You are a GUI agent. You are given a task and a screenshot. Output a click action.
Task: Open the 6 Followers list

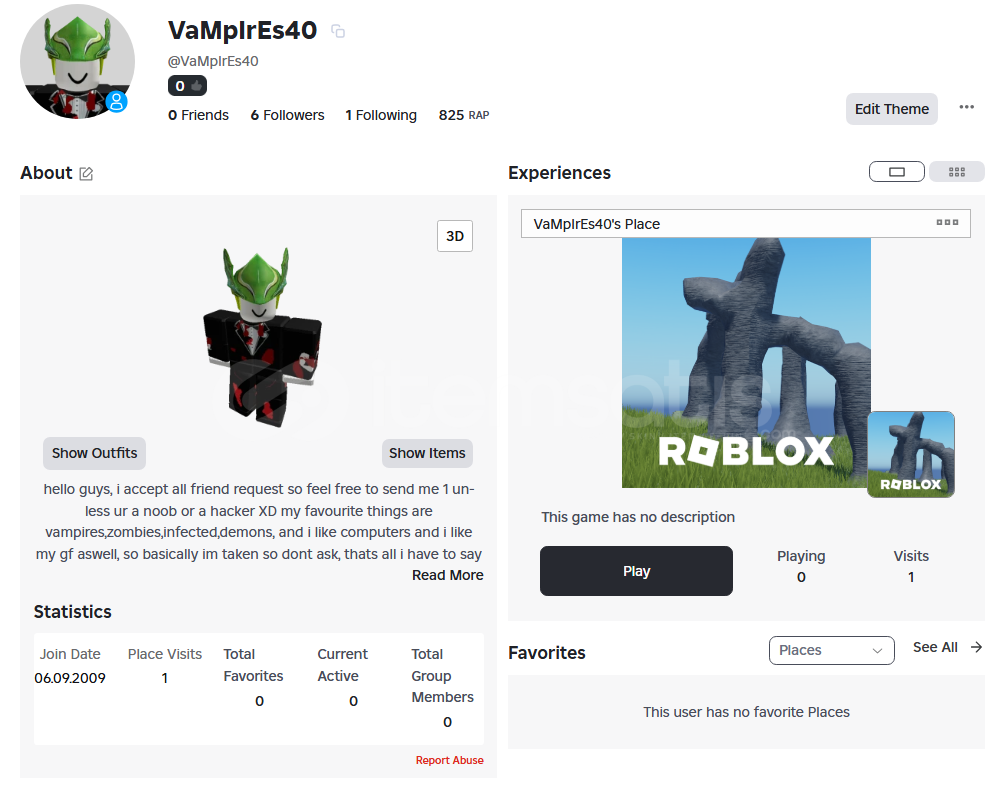click(x=287, y=115)
